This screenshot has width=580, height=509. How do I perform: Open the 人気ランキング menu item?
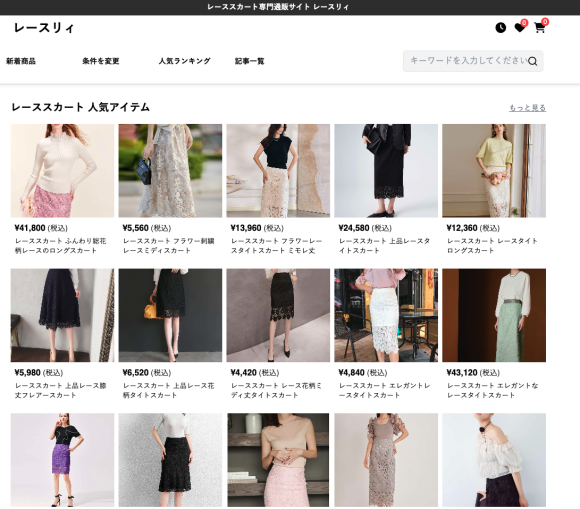click(x=185, y=61)
